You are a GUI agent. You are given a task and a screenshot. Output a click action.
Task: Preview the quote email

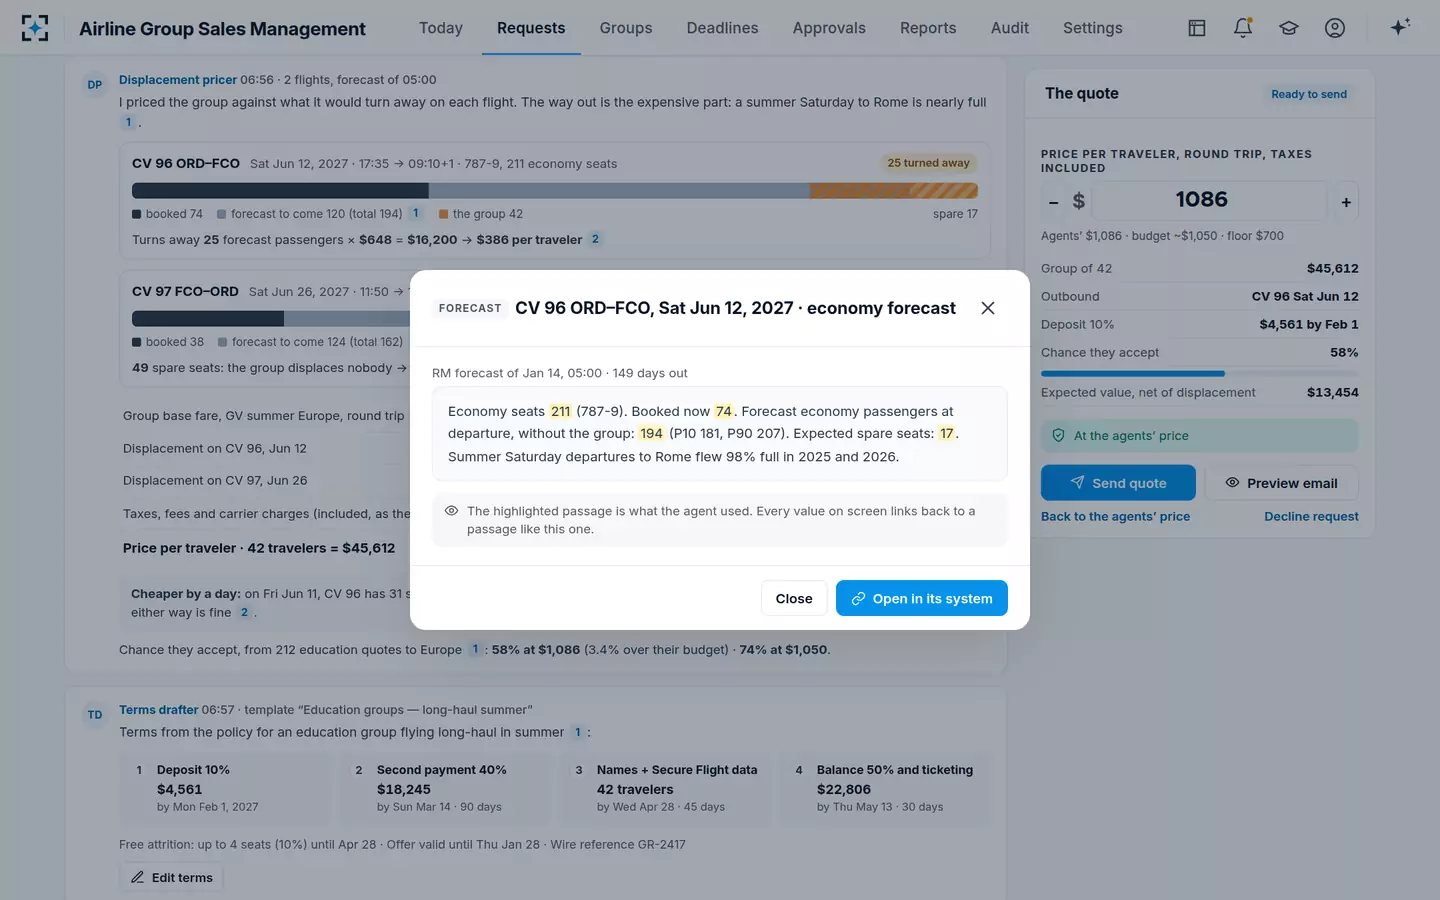1282,483
